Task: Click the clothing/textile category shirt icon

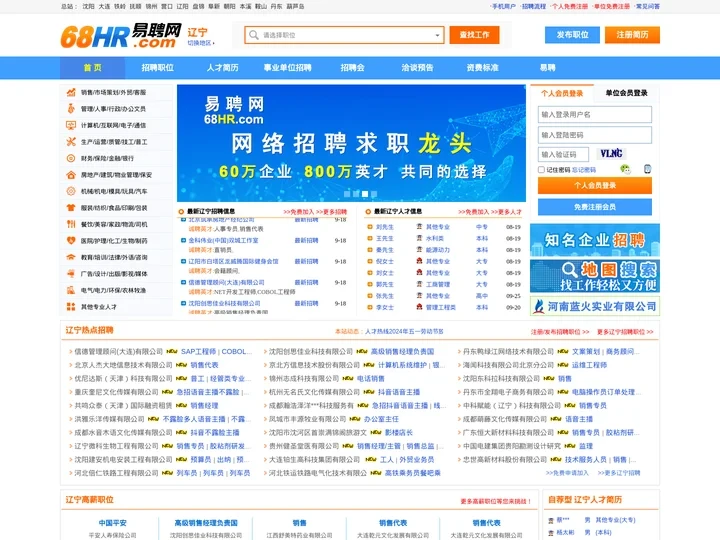Action: [x=71, y=208]
